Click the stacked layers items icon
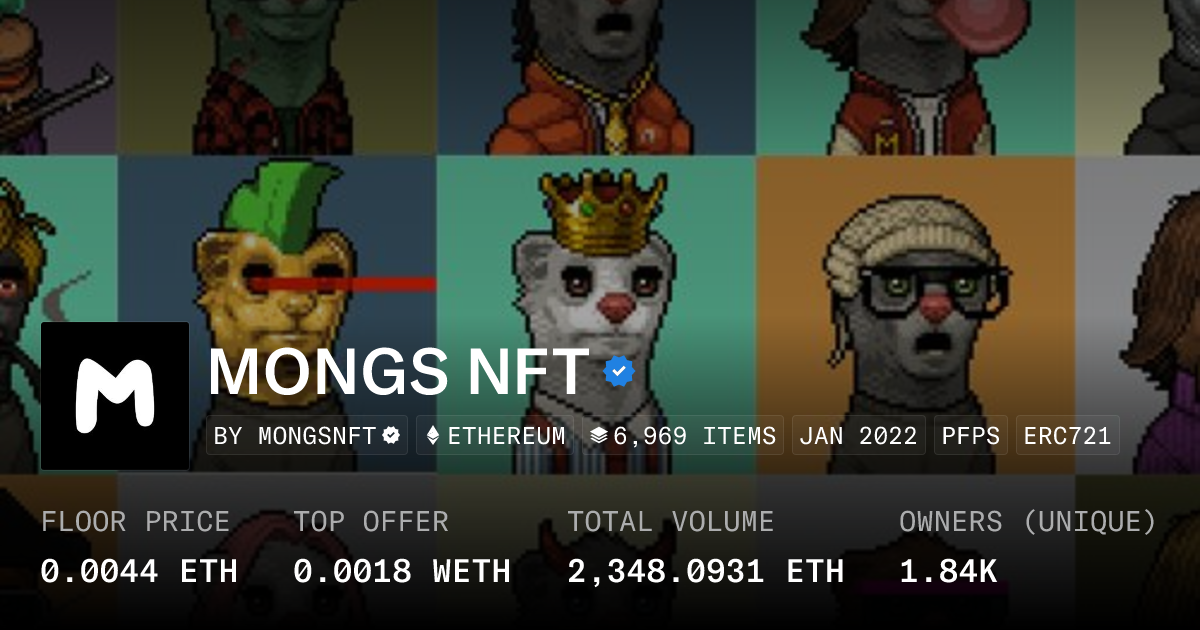This screenshot has height=630, width=1200. pos(599,436)
